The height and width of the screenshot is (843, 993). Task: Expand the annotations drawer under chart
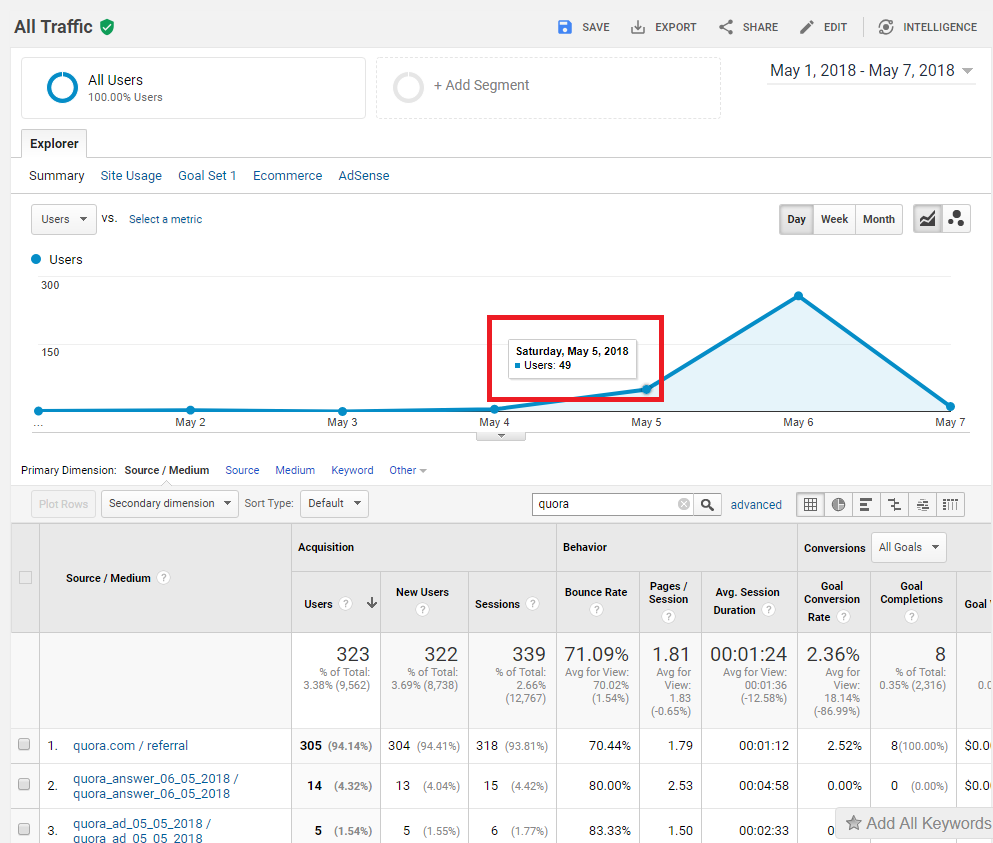tap(501, 436)
